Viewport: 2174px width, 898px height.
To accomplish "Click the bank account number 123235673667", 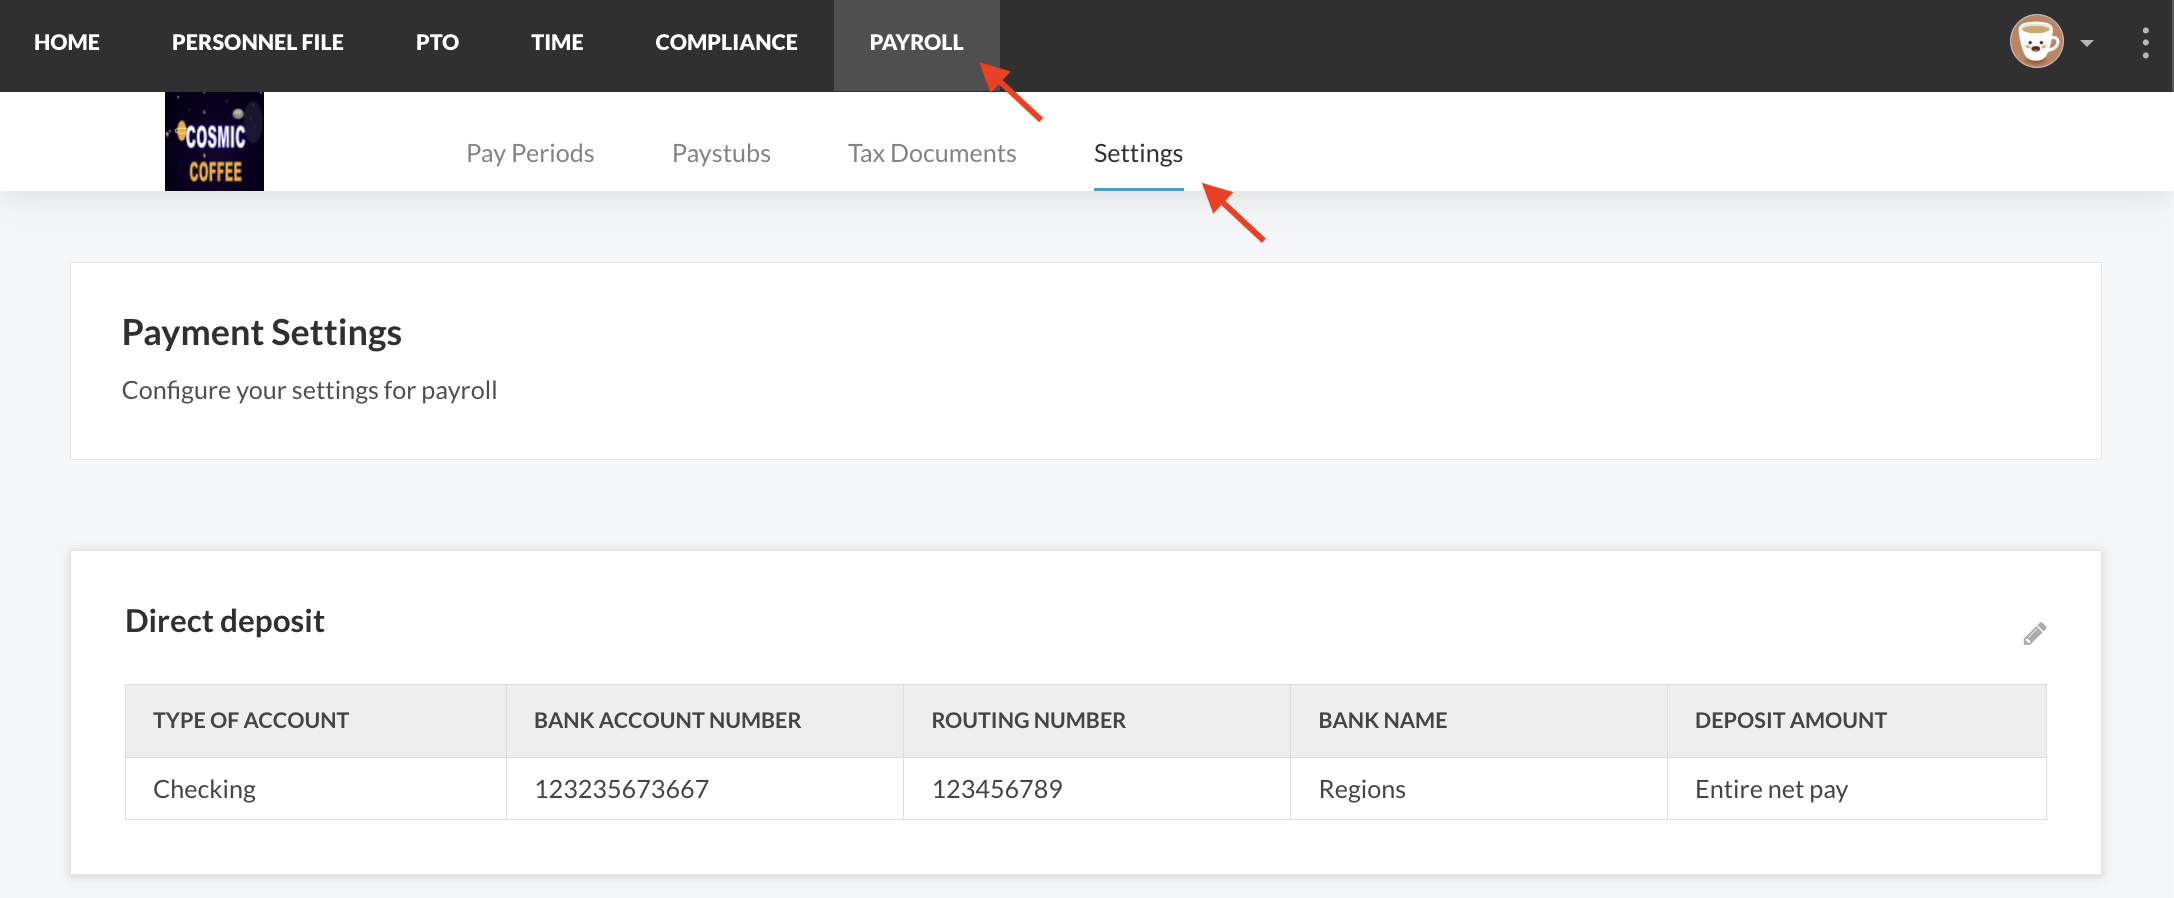I will pos(621,789).
